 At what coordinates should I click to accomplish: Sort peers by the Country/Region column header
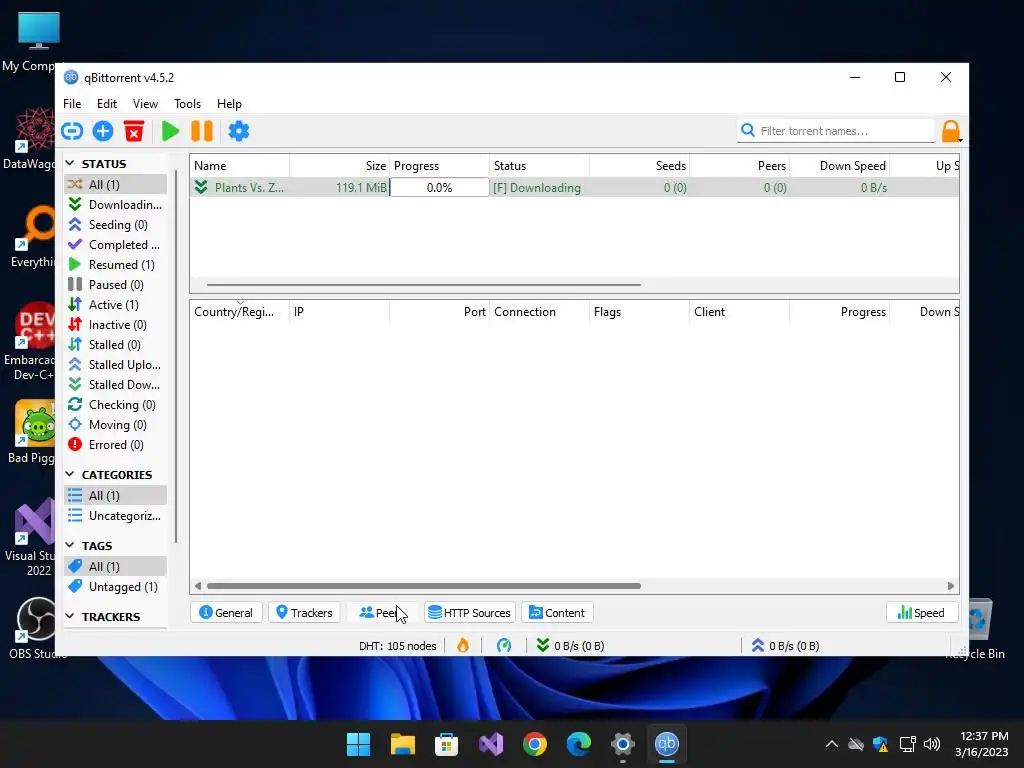coord(240,312)
